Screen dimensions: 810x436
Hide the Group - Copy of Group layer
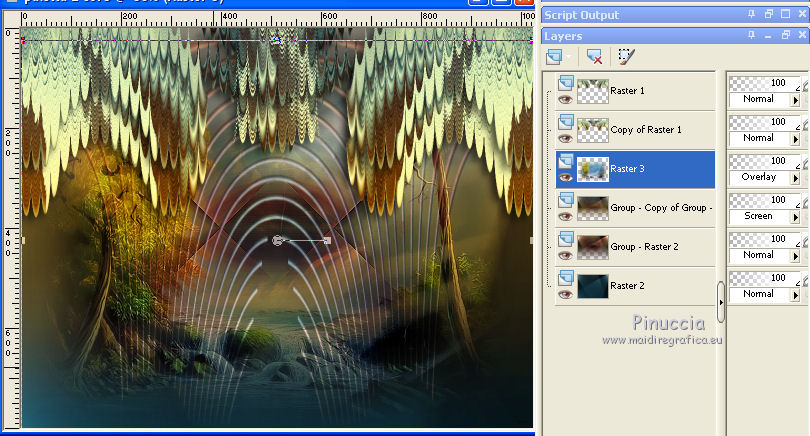click(x=565, y=216)
